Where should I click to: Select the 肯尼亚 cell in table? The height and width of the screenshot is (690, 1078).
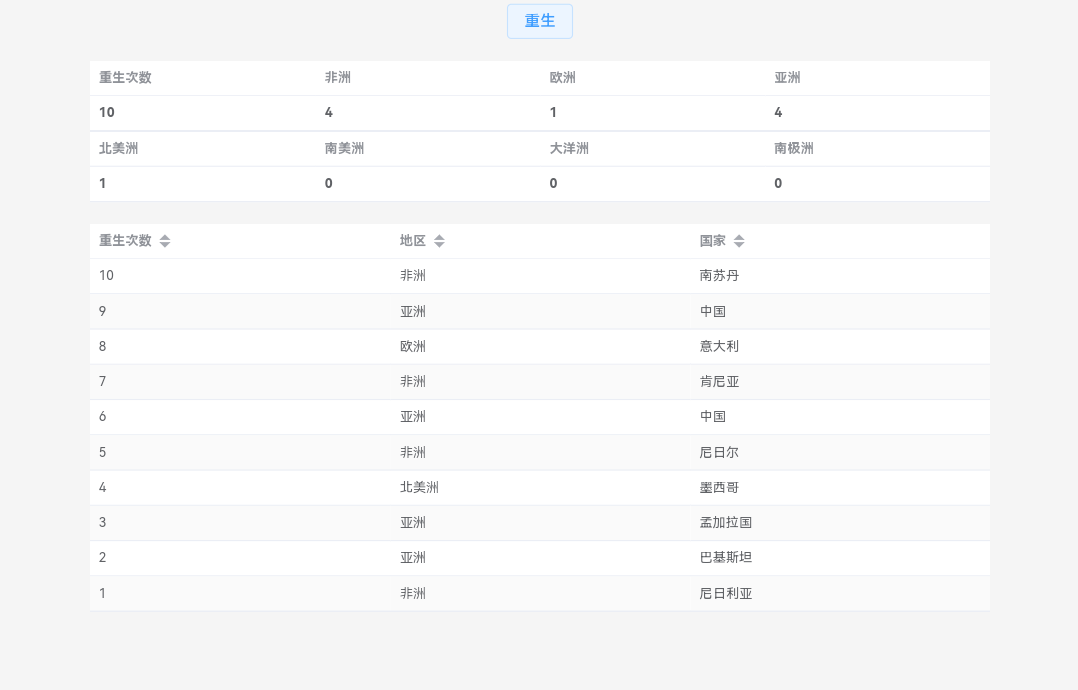(719, 381)
